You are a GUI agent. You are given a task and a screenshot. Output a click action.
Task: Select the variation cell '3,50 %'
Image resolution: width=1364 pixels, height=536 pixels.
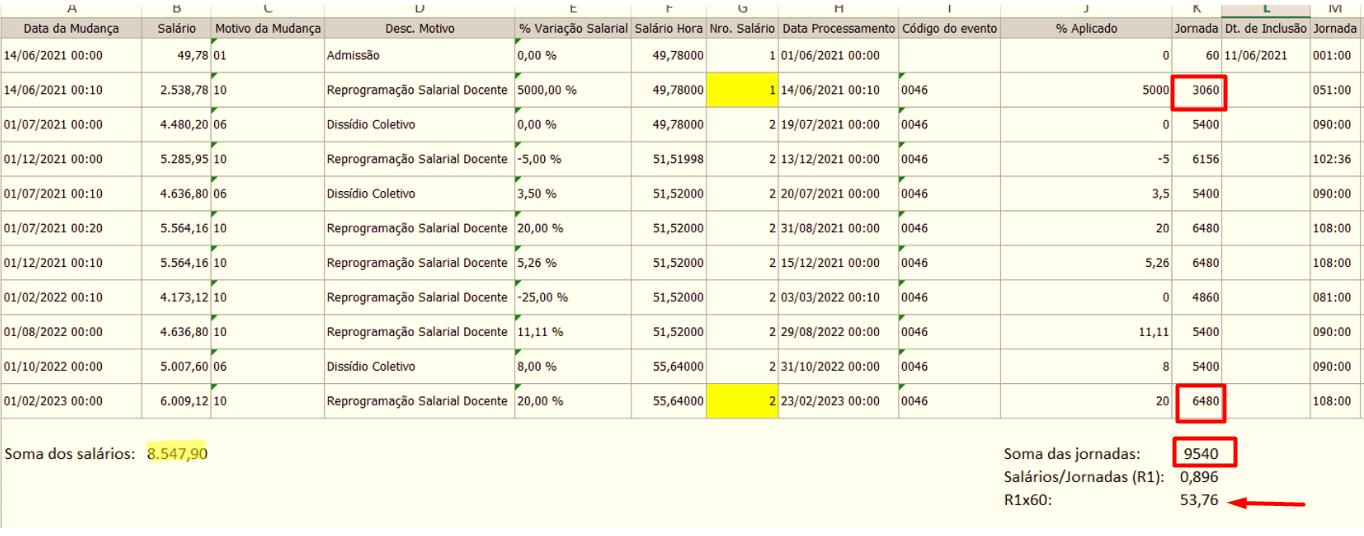pos(574,194)
